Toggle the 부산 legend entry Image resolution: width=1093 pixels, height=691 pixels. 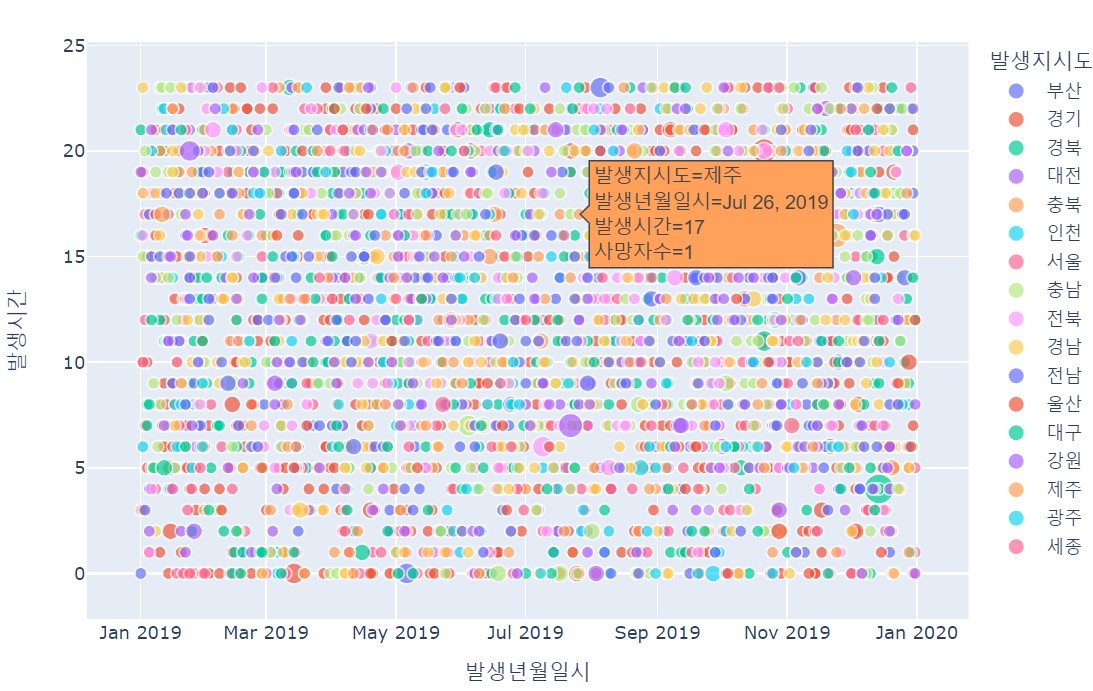click(x=1047, y=91)
